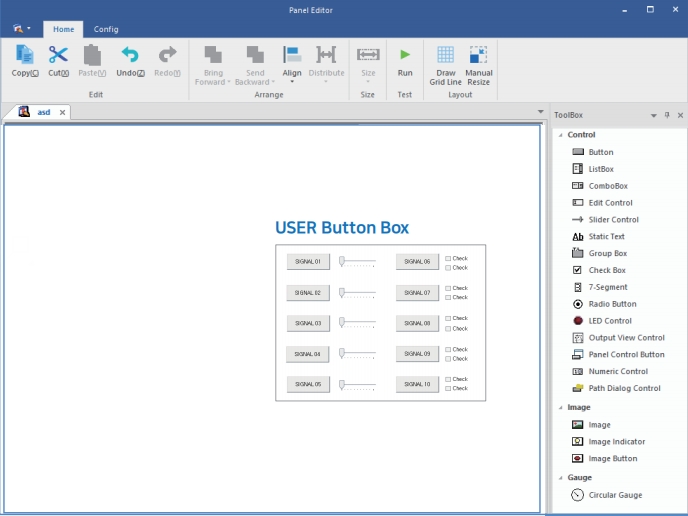Click the SIGNAL 01 button on the panel
This screenshot has width=688, height=516.
tap(308, 262)
